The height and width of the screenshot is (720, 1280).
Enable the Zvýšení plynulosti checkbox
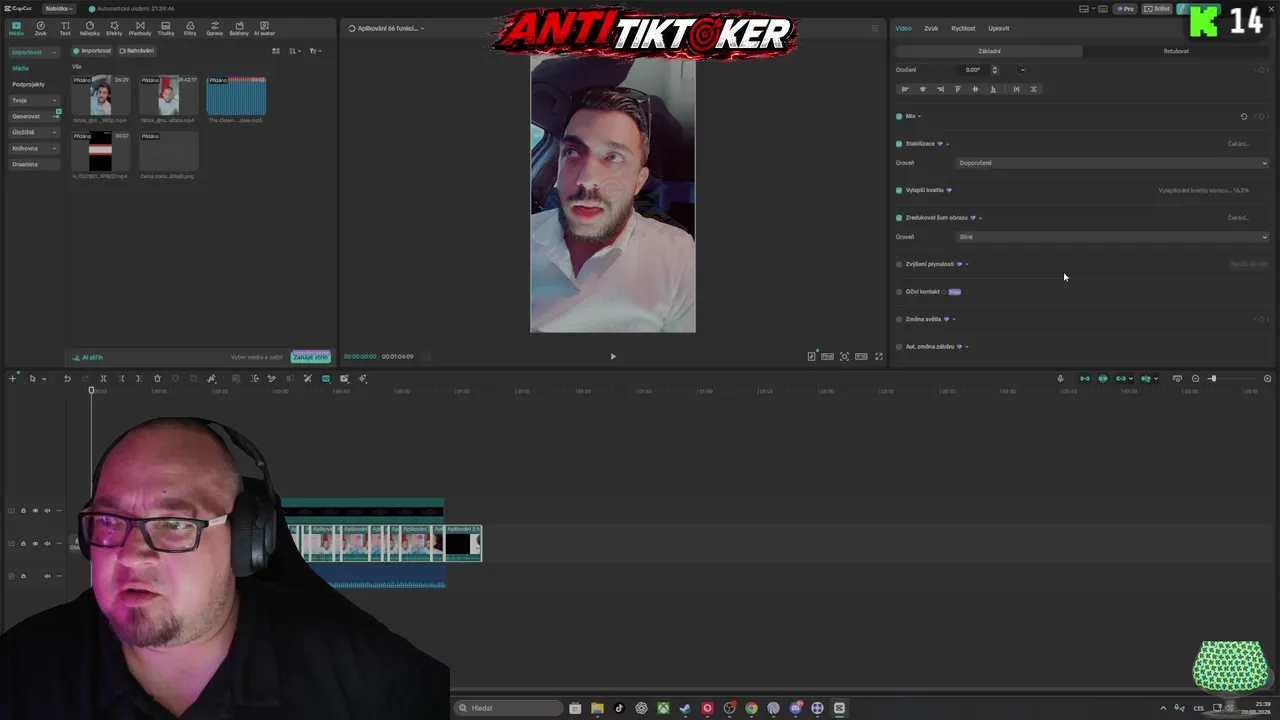tap(899, 265)
